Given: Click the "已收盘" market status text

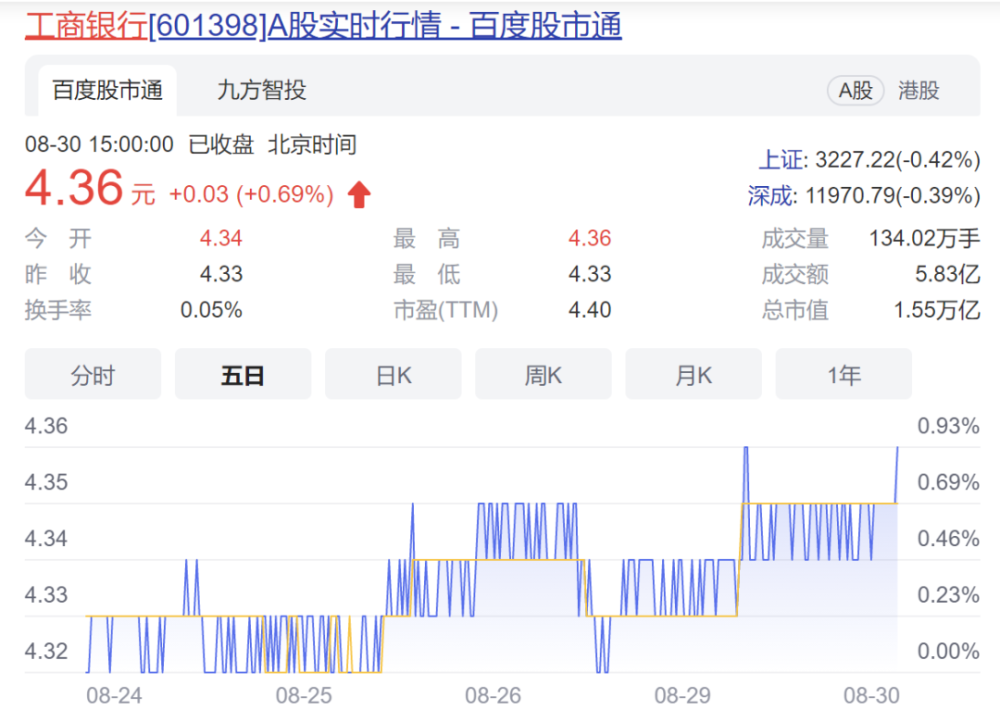Looking at the screenshot, I should tap(221, 145).
